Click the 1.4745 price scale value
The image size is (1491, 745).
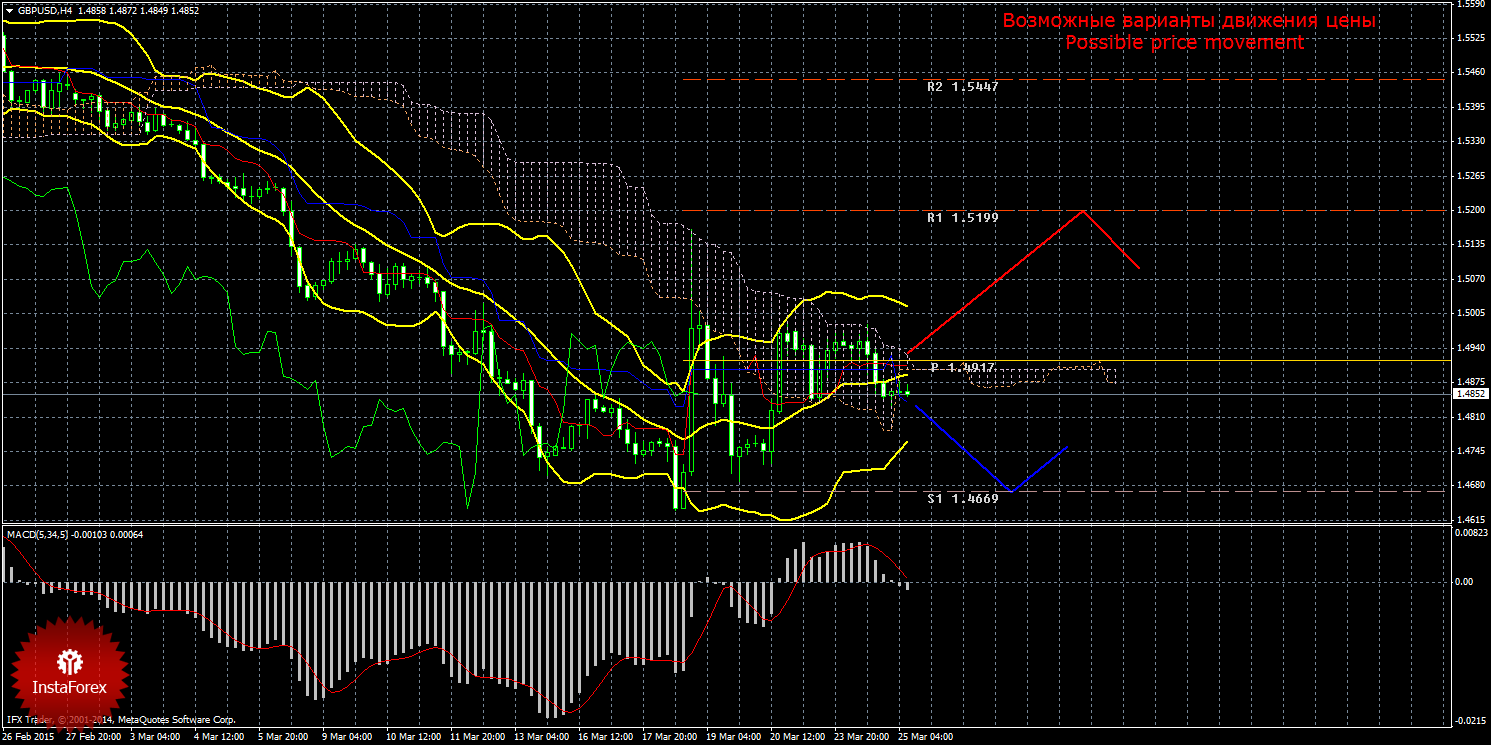[x=1470, y=451]
